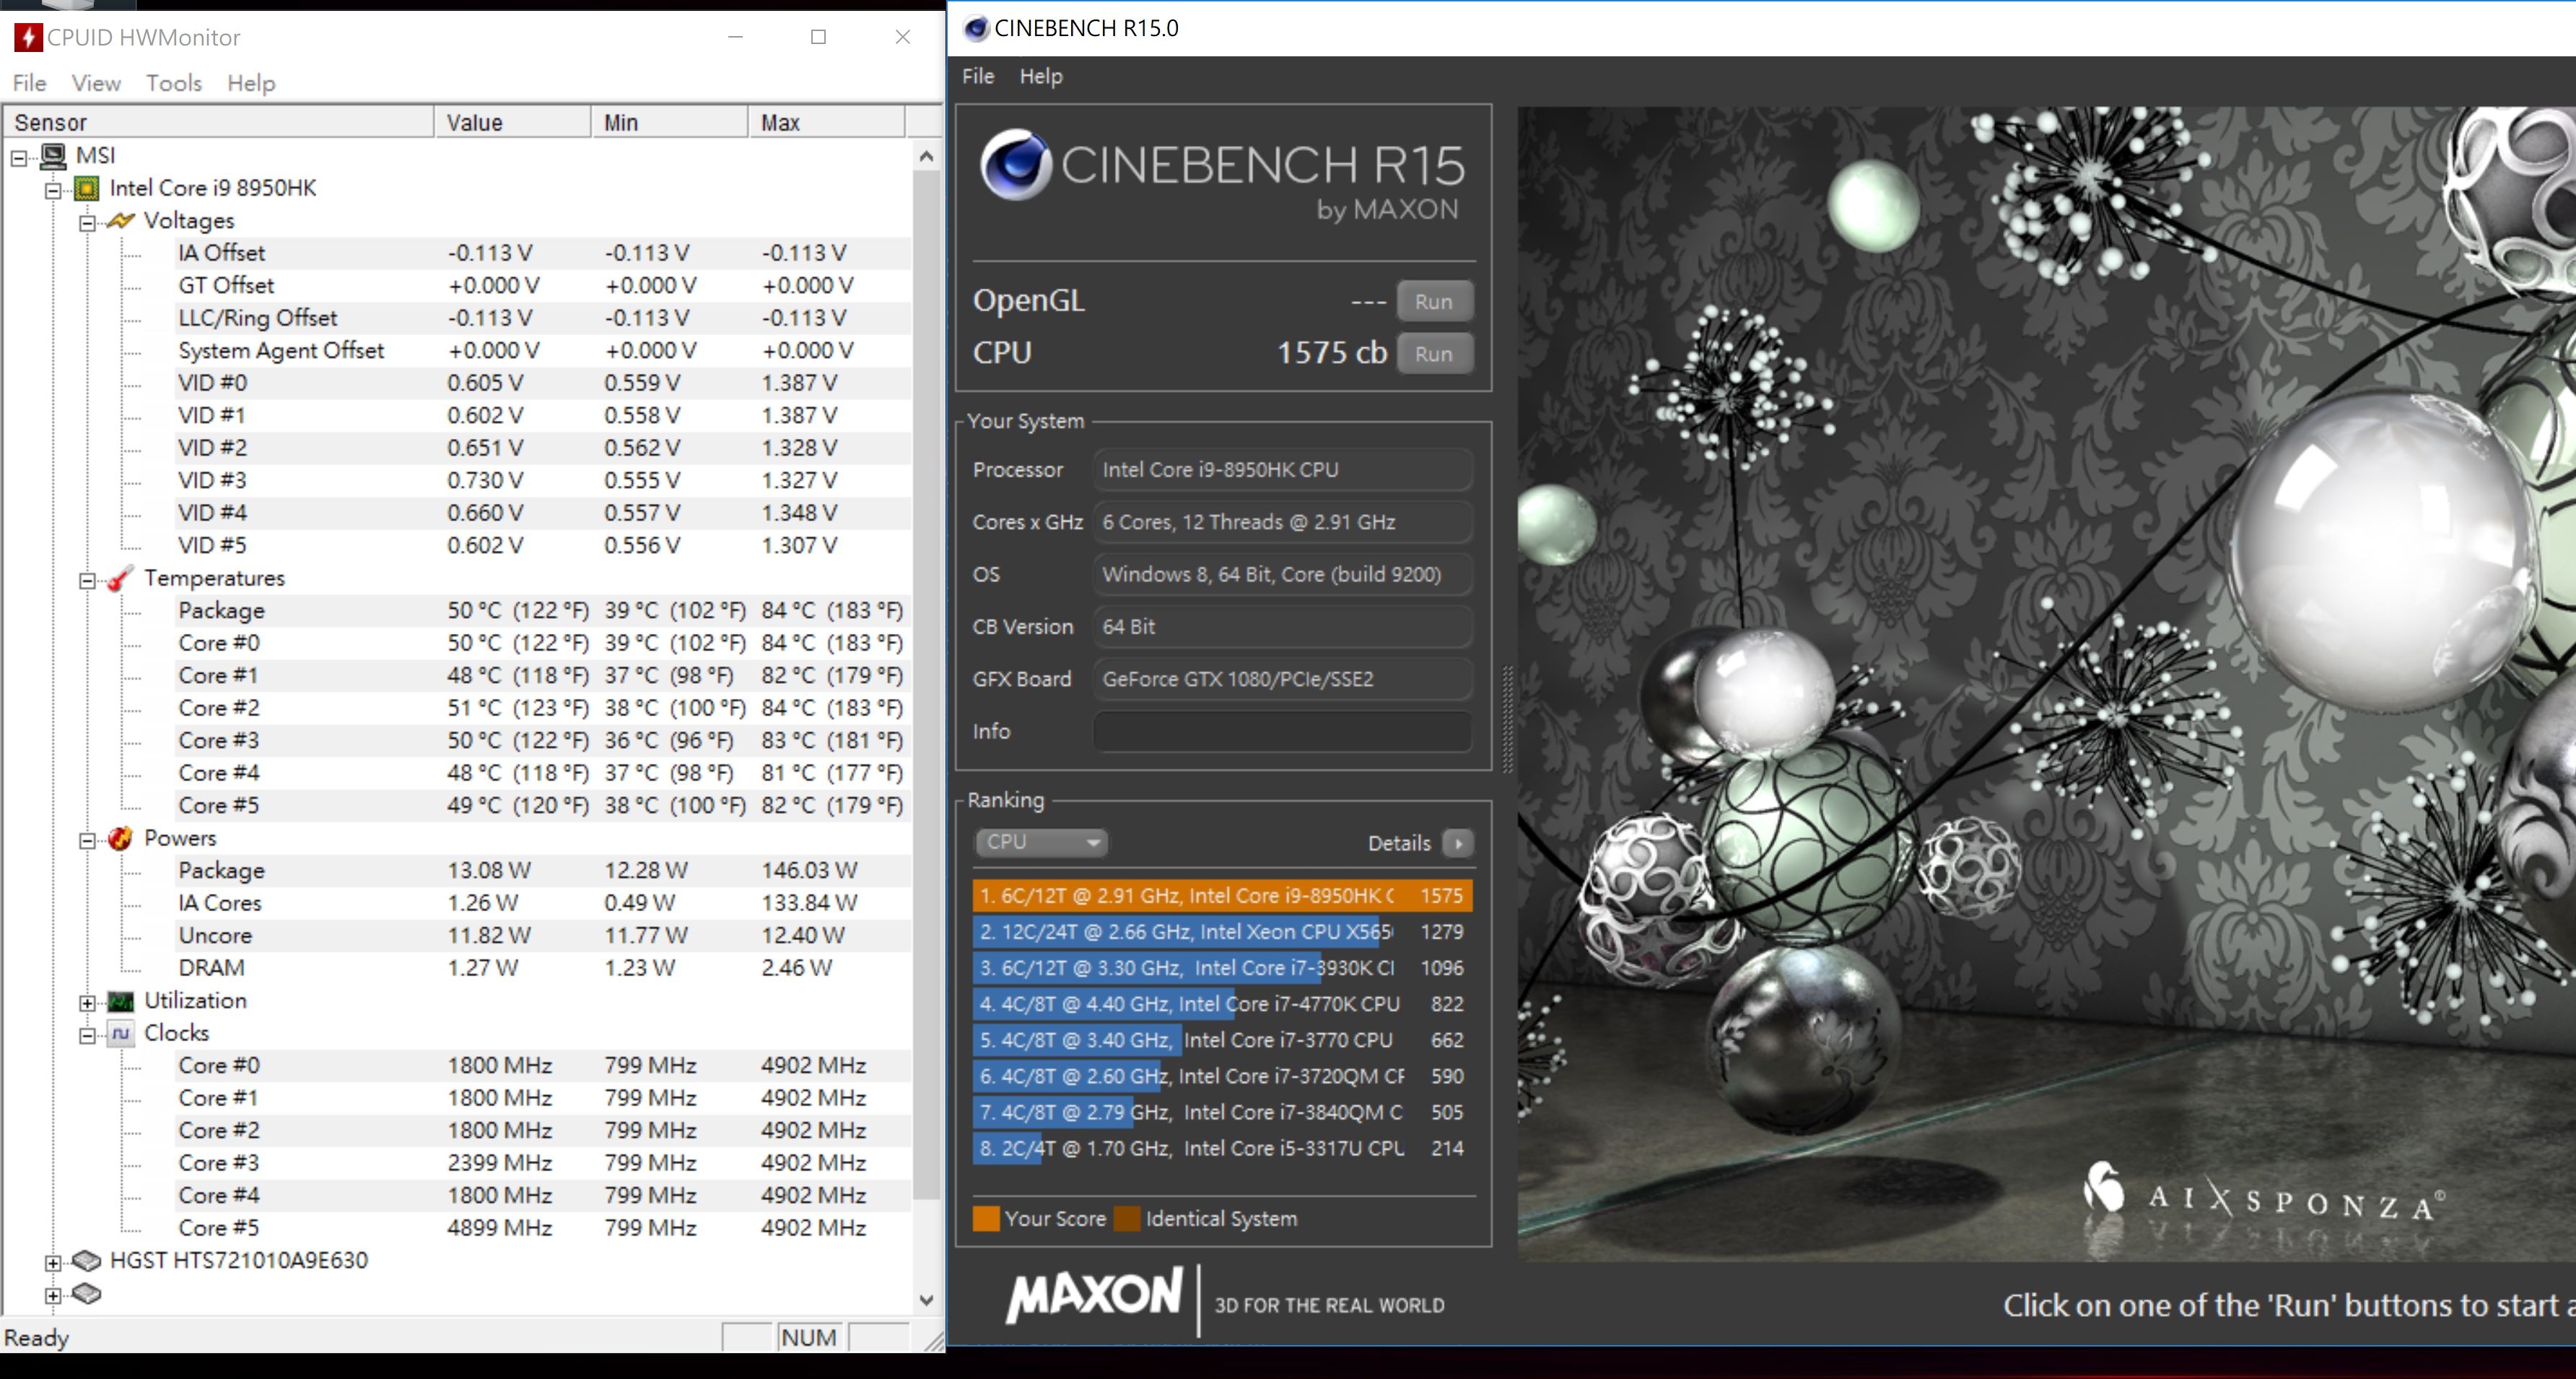Viewport: 2576px width, 1379px height.
Task: Open HWMonitor File menu
Action: click(x=29, y=83)
